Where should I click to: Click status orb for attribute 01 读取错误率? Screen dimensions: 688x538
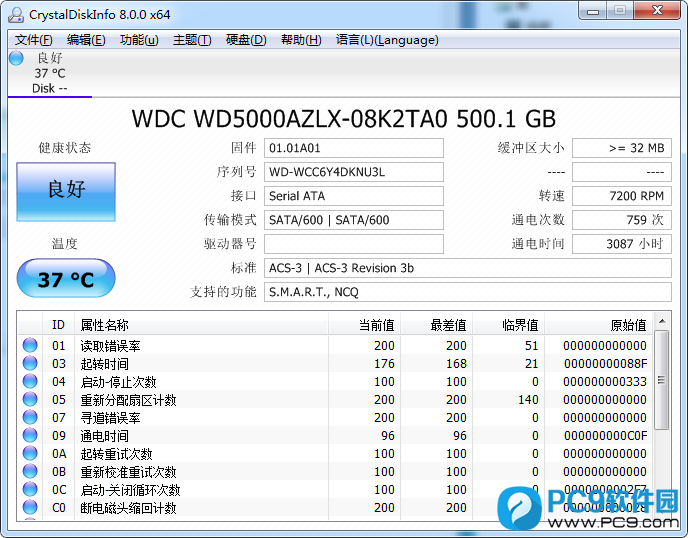point(30,345)
